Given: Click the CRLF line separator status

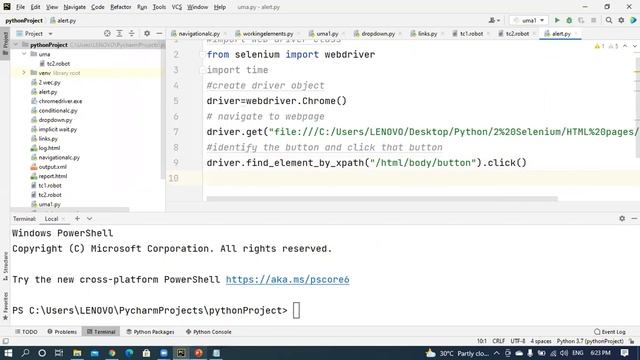Looking at the screenshot, I should click(498, 341).
